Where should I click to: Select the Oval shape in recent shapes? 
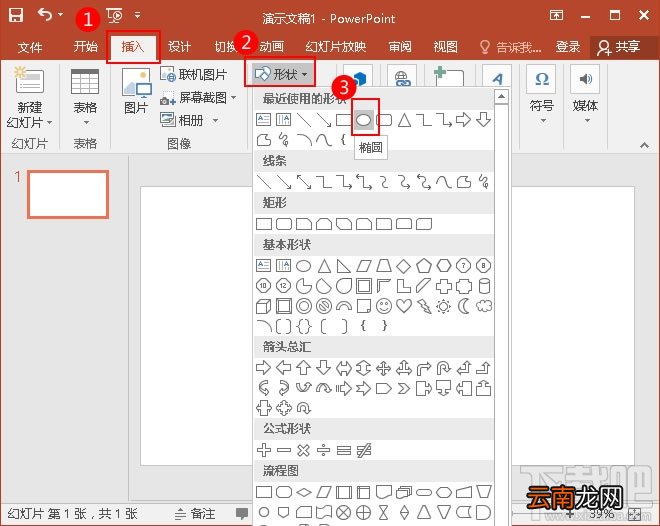point(364,120)
